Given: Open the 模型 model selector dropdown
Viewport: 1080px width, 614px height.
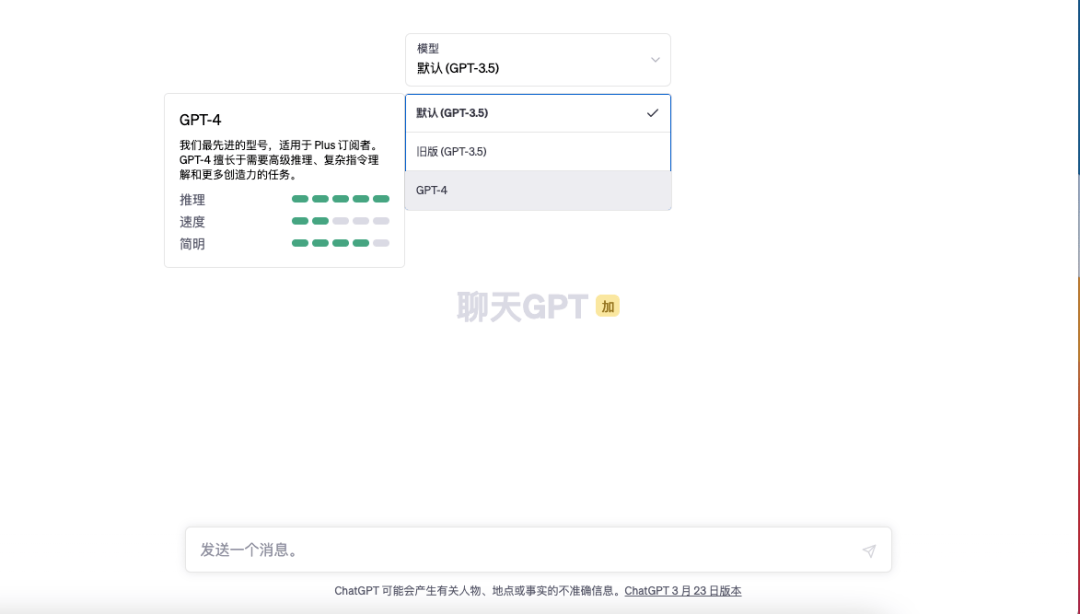Looking at the screenshot, I should tap(537, 60).
